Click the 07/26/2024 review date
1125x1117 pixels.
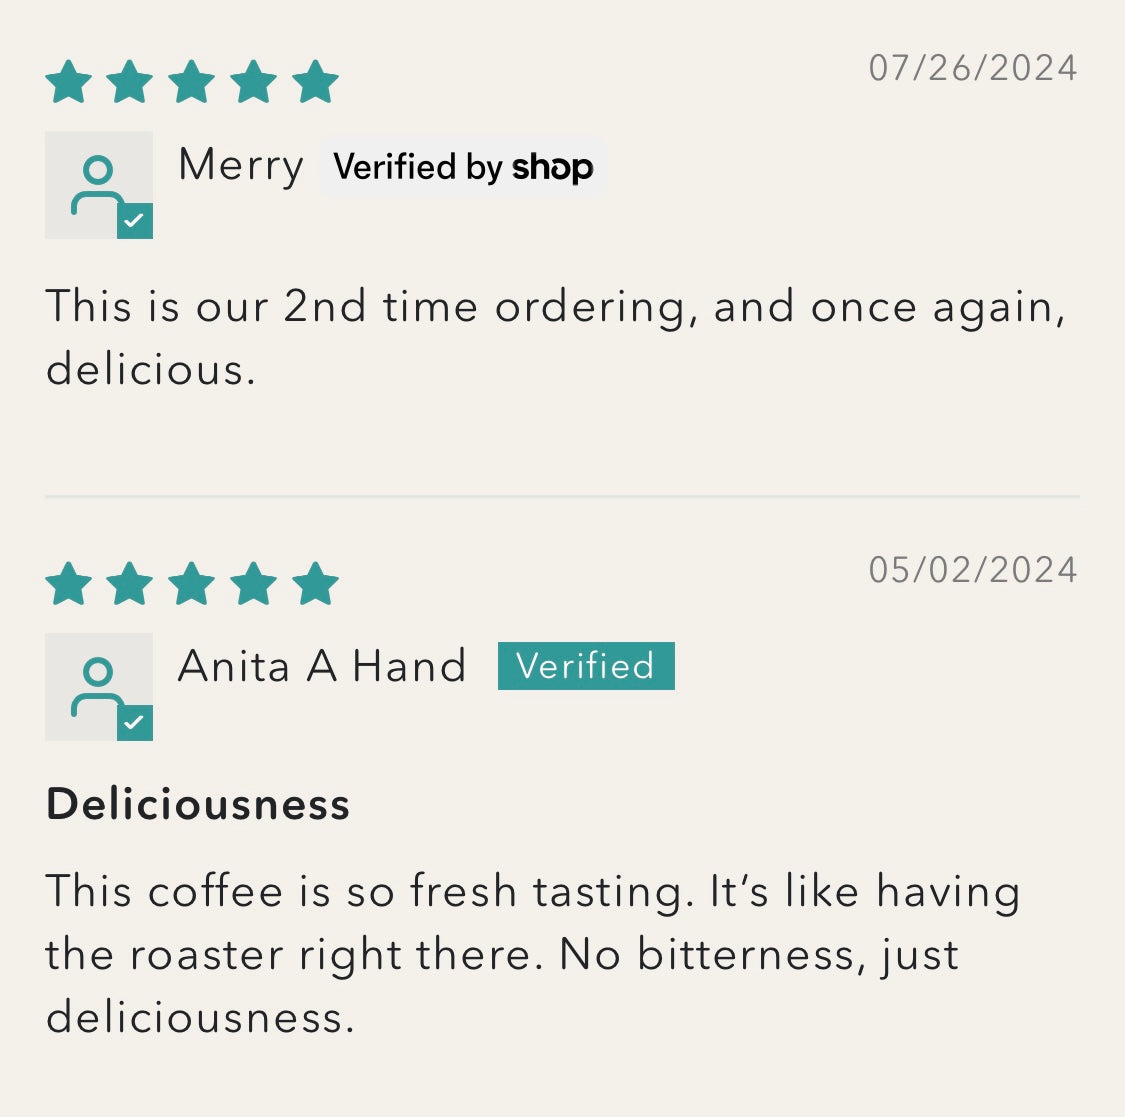(973, 68)
